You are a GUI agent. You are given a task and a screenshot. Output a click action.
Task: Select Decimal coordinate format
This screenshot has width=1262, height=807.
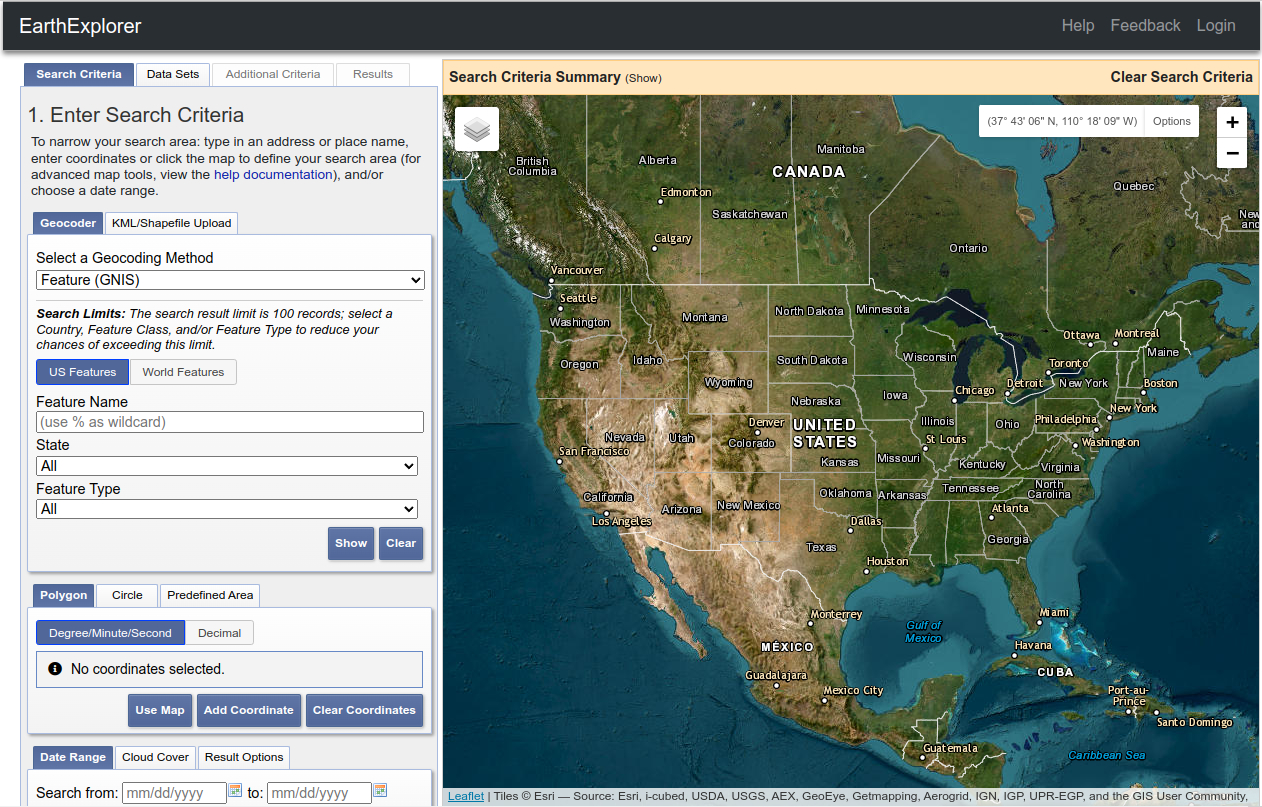[x=219, y=633]
